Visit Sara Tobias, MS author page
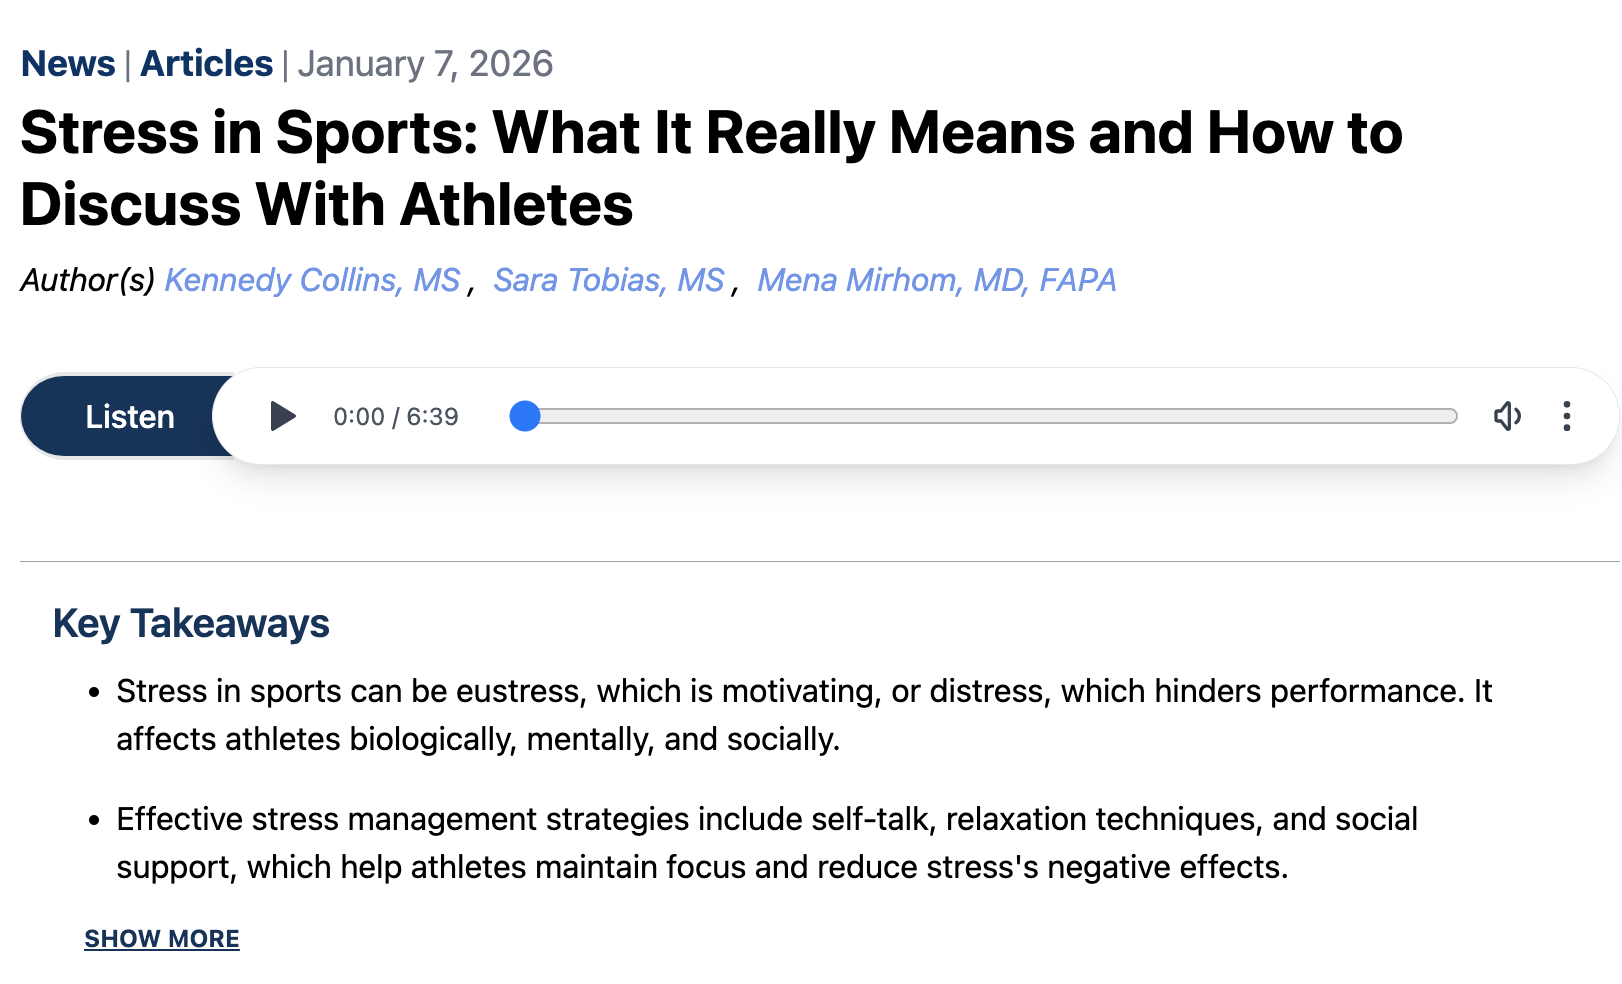 coord(608,280)
